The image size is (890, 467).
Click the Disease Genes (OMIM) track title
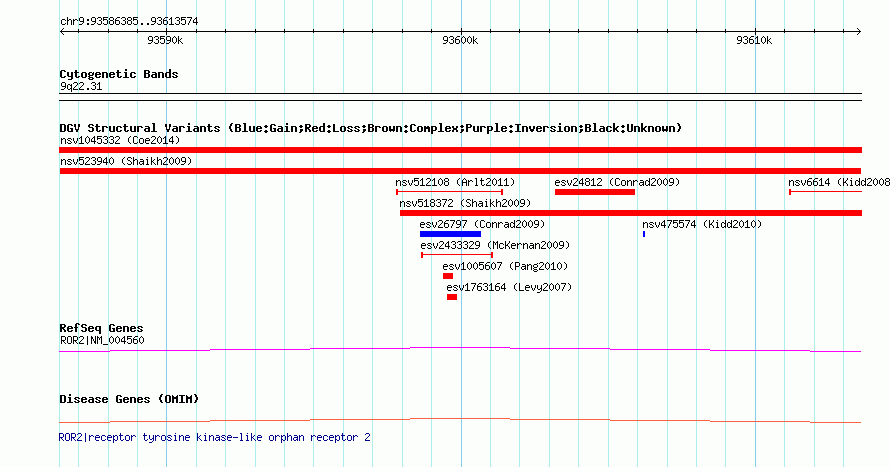click(x=129, y=399)
